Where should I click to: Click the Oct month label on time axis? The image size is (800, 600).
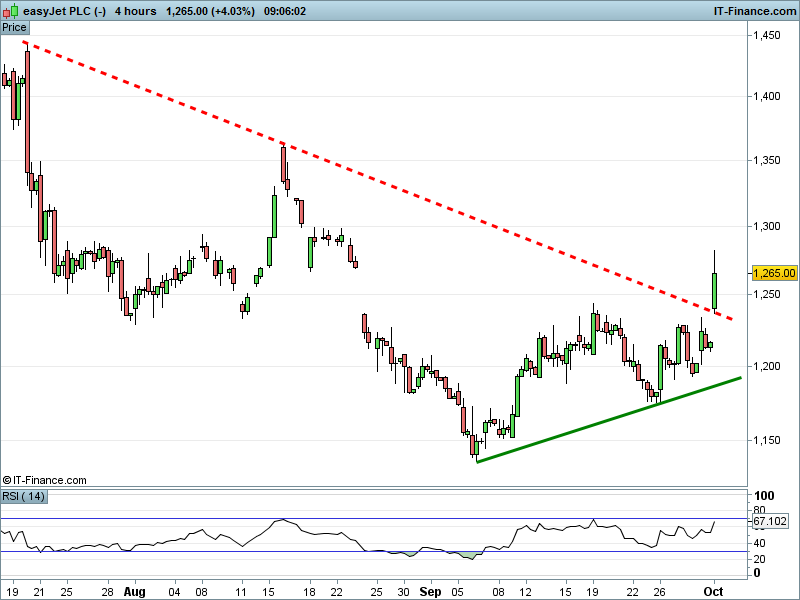(713, 592)
